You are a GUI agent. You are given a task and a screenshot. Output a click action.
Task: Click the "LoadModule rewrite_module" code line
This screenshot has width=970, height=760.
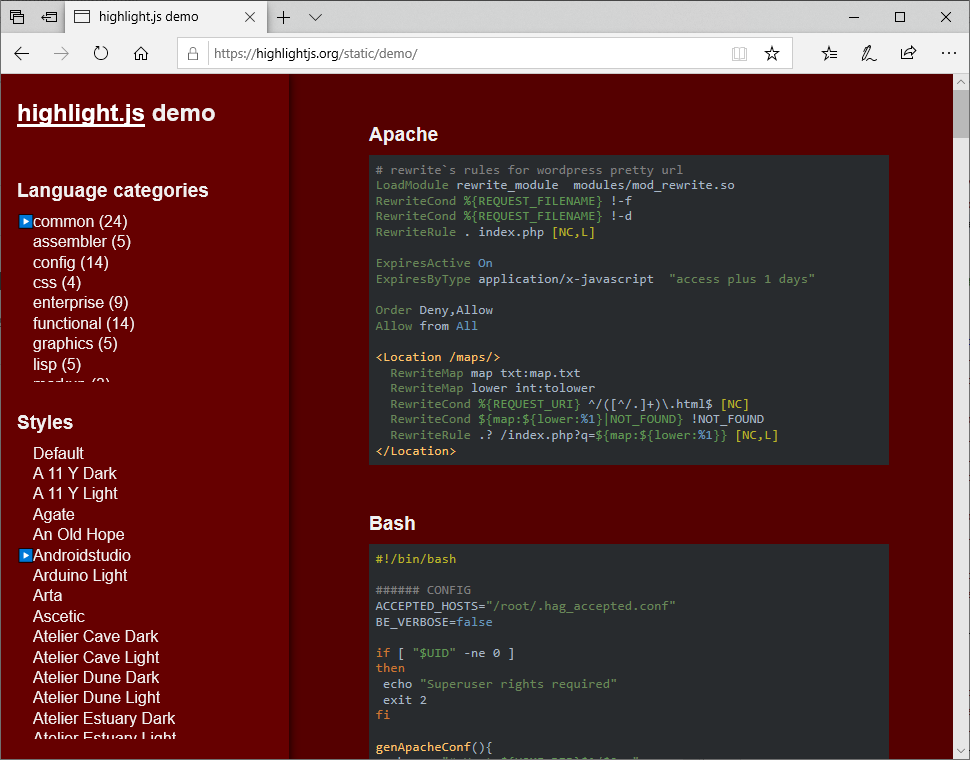click(x=555, y=186)
